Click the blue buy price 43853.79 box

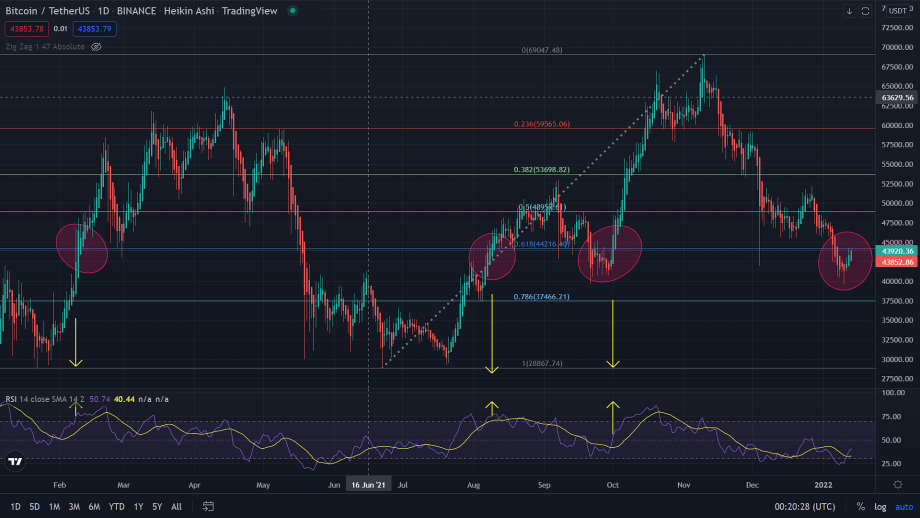pos(93,29)
